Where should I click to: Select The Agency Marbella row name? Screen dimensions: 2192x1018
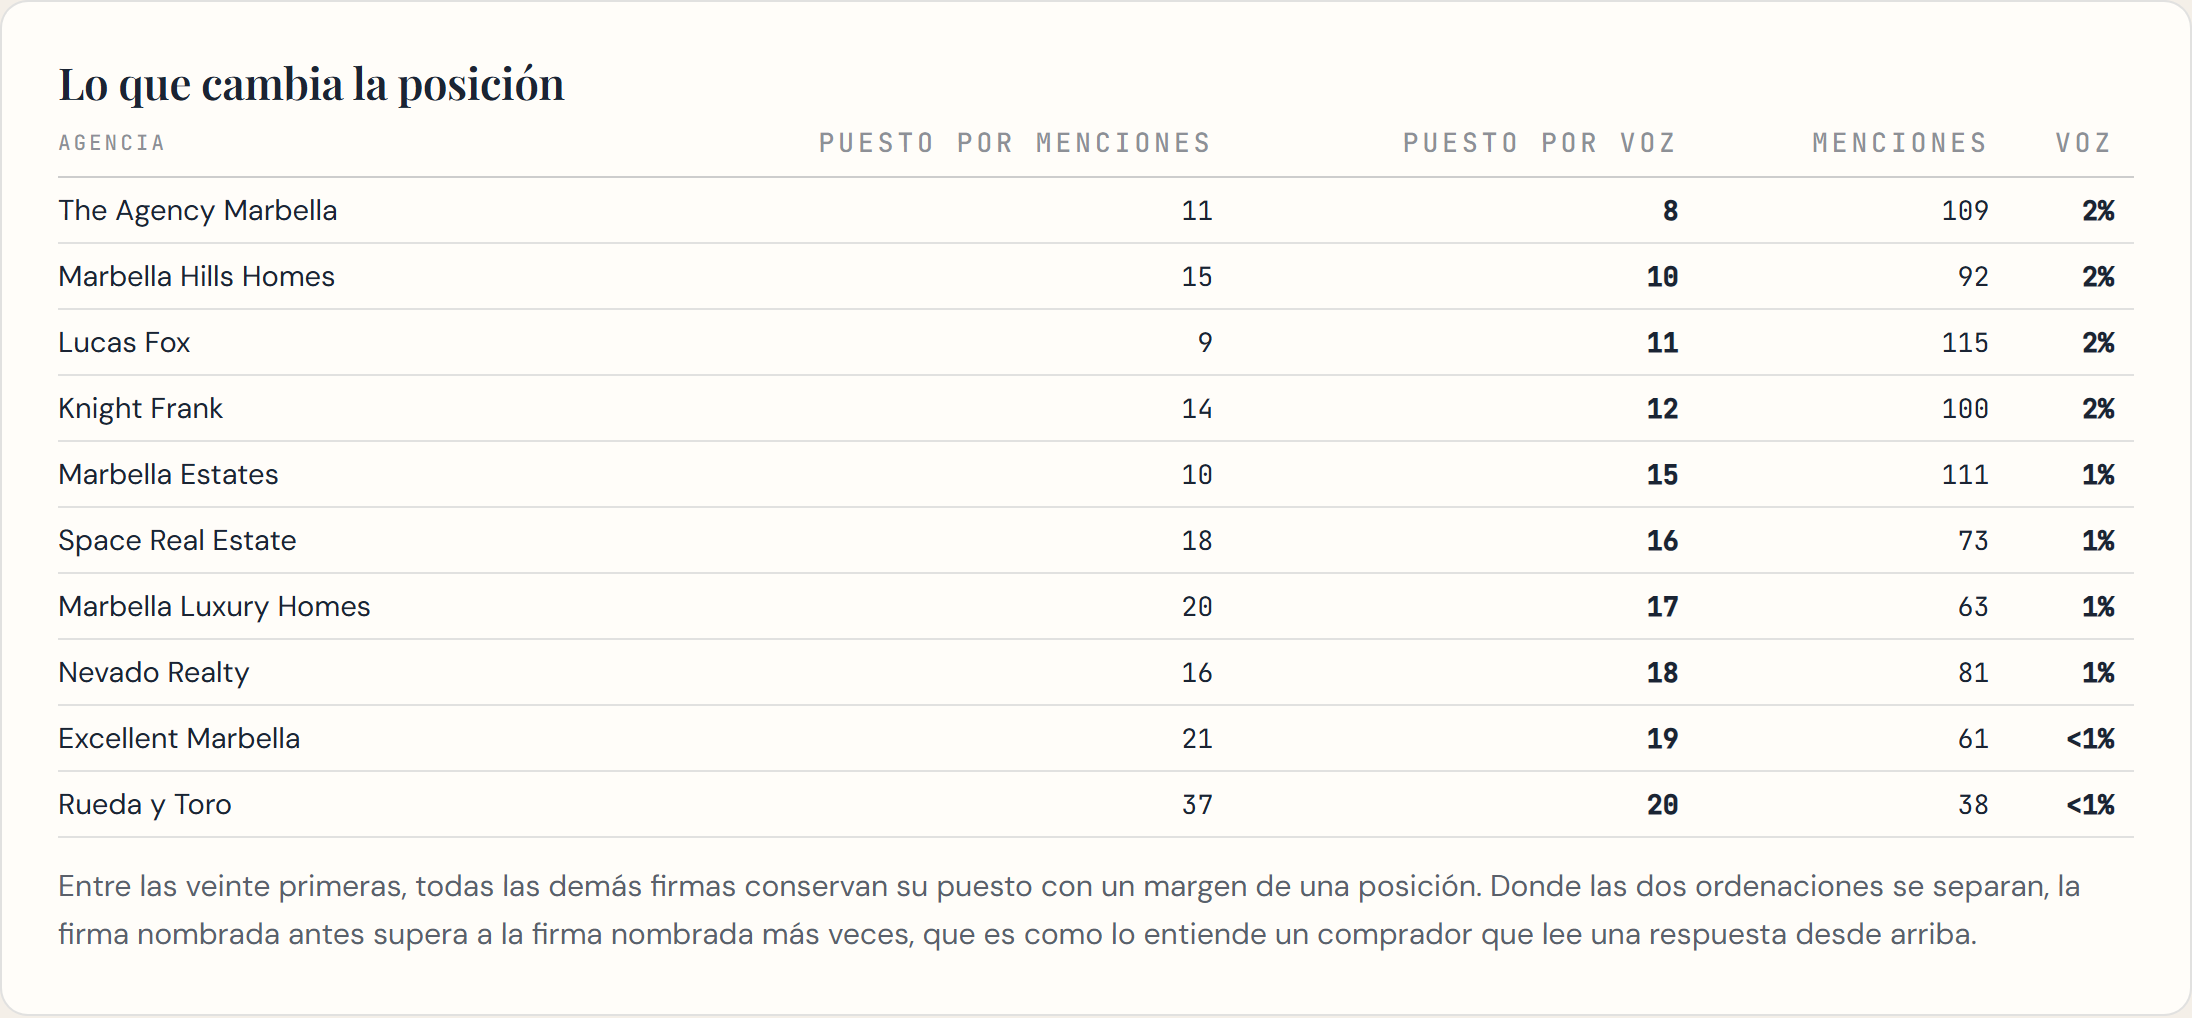click(x=198, y=211)
